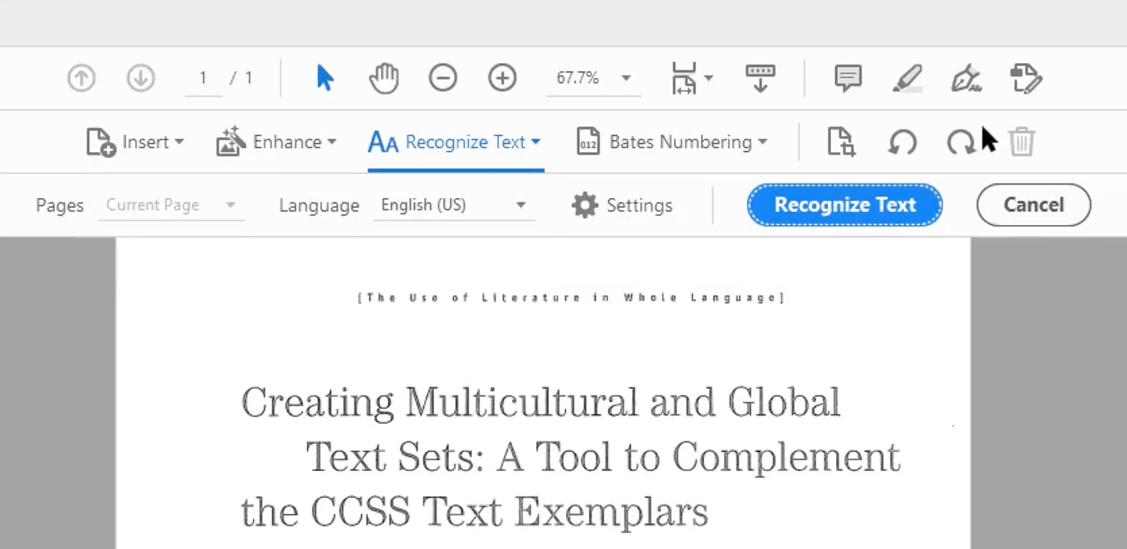
Task: Zoom in using the plus icon
Action: (502, 78)
